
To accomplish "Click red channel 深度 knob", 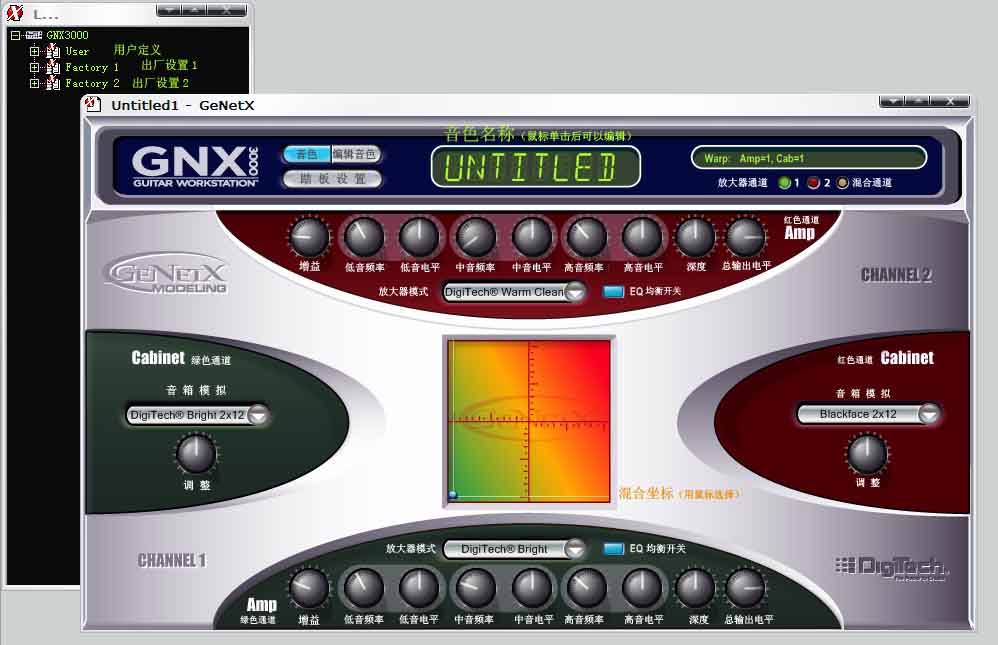I will (x=695, y=237).
